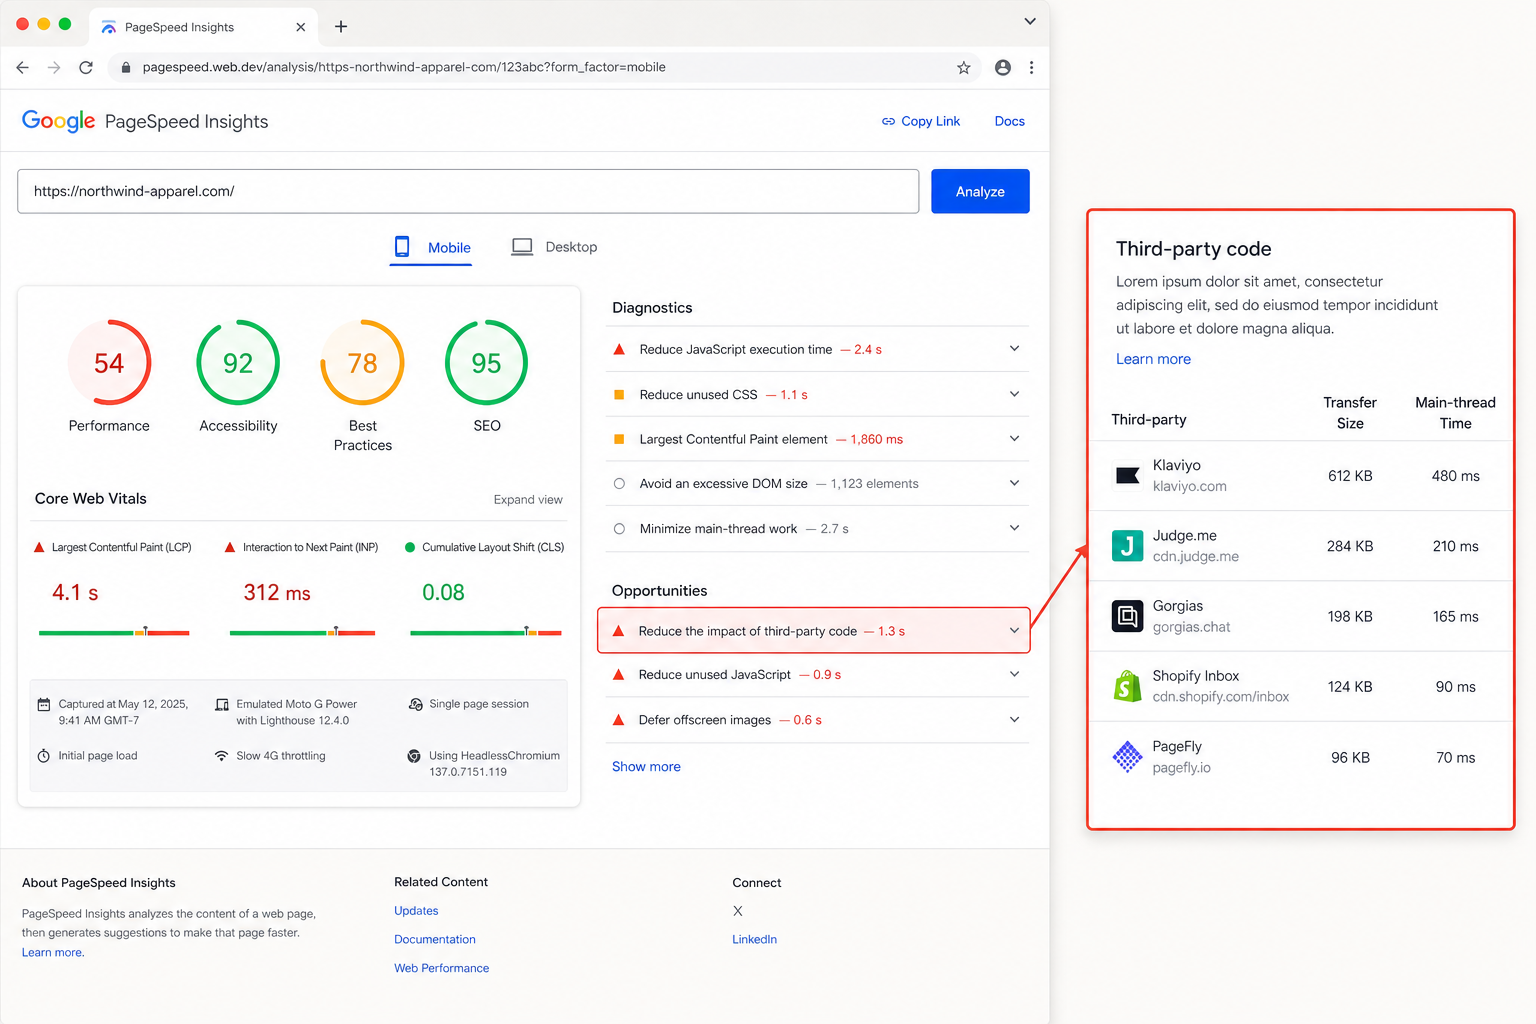Click the Chromium icon by HeadlessChromium
The height and width of the screenshot is (1024, 1536).
(414, 756)
